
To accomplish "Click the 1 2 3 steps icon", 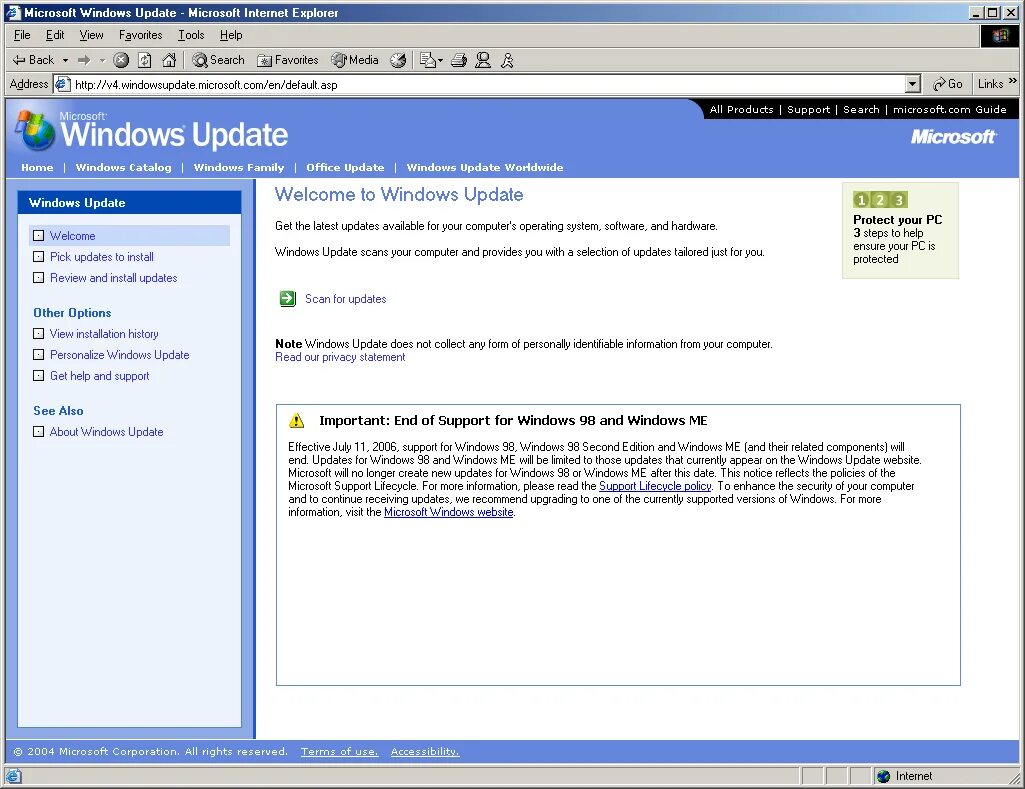I will 880,200.
